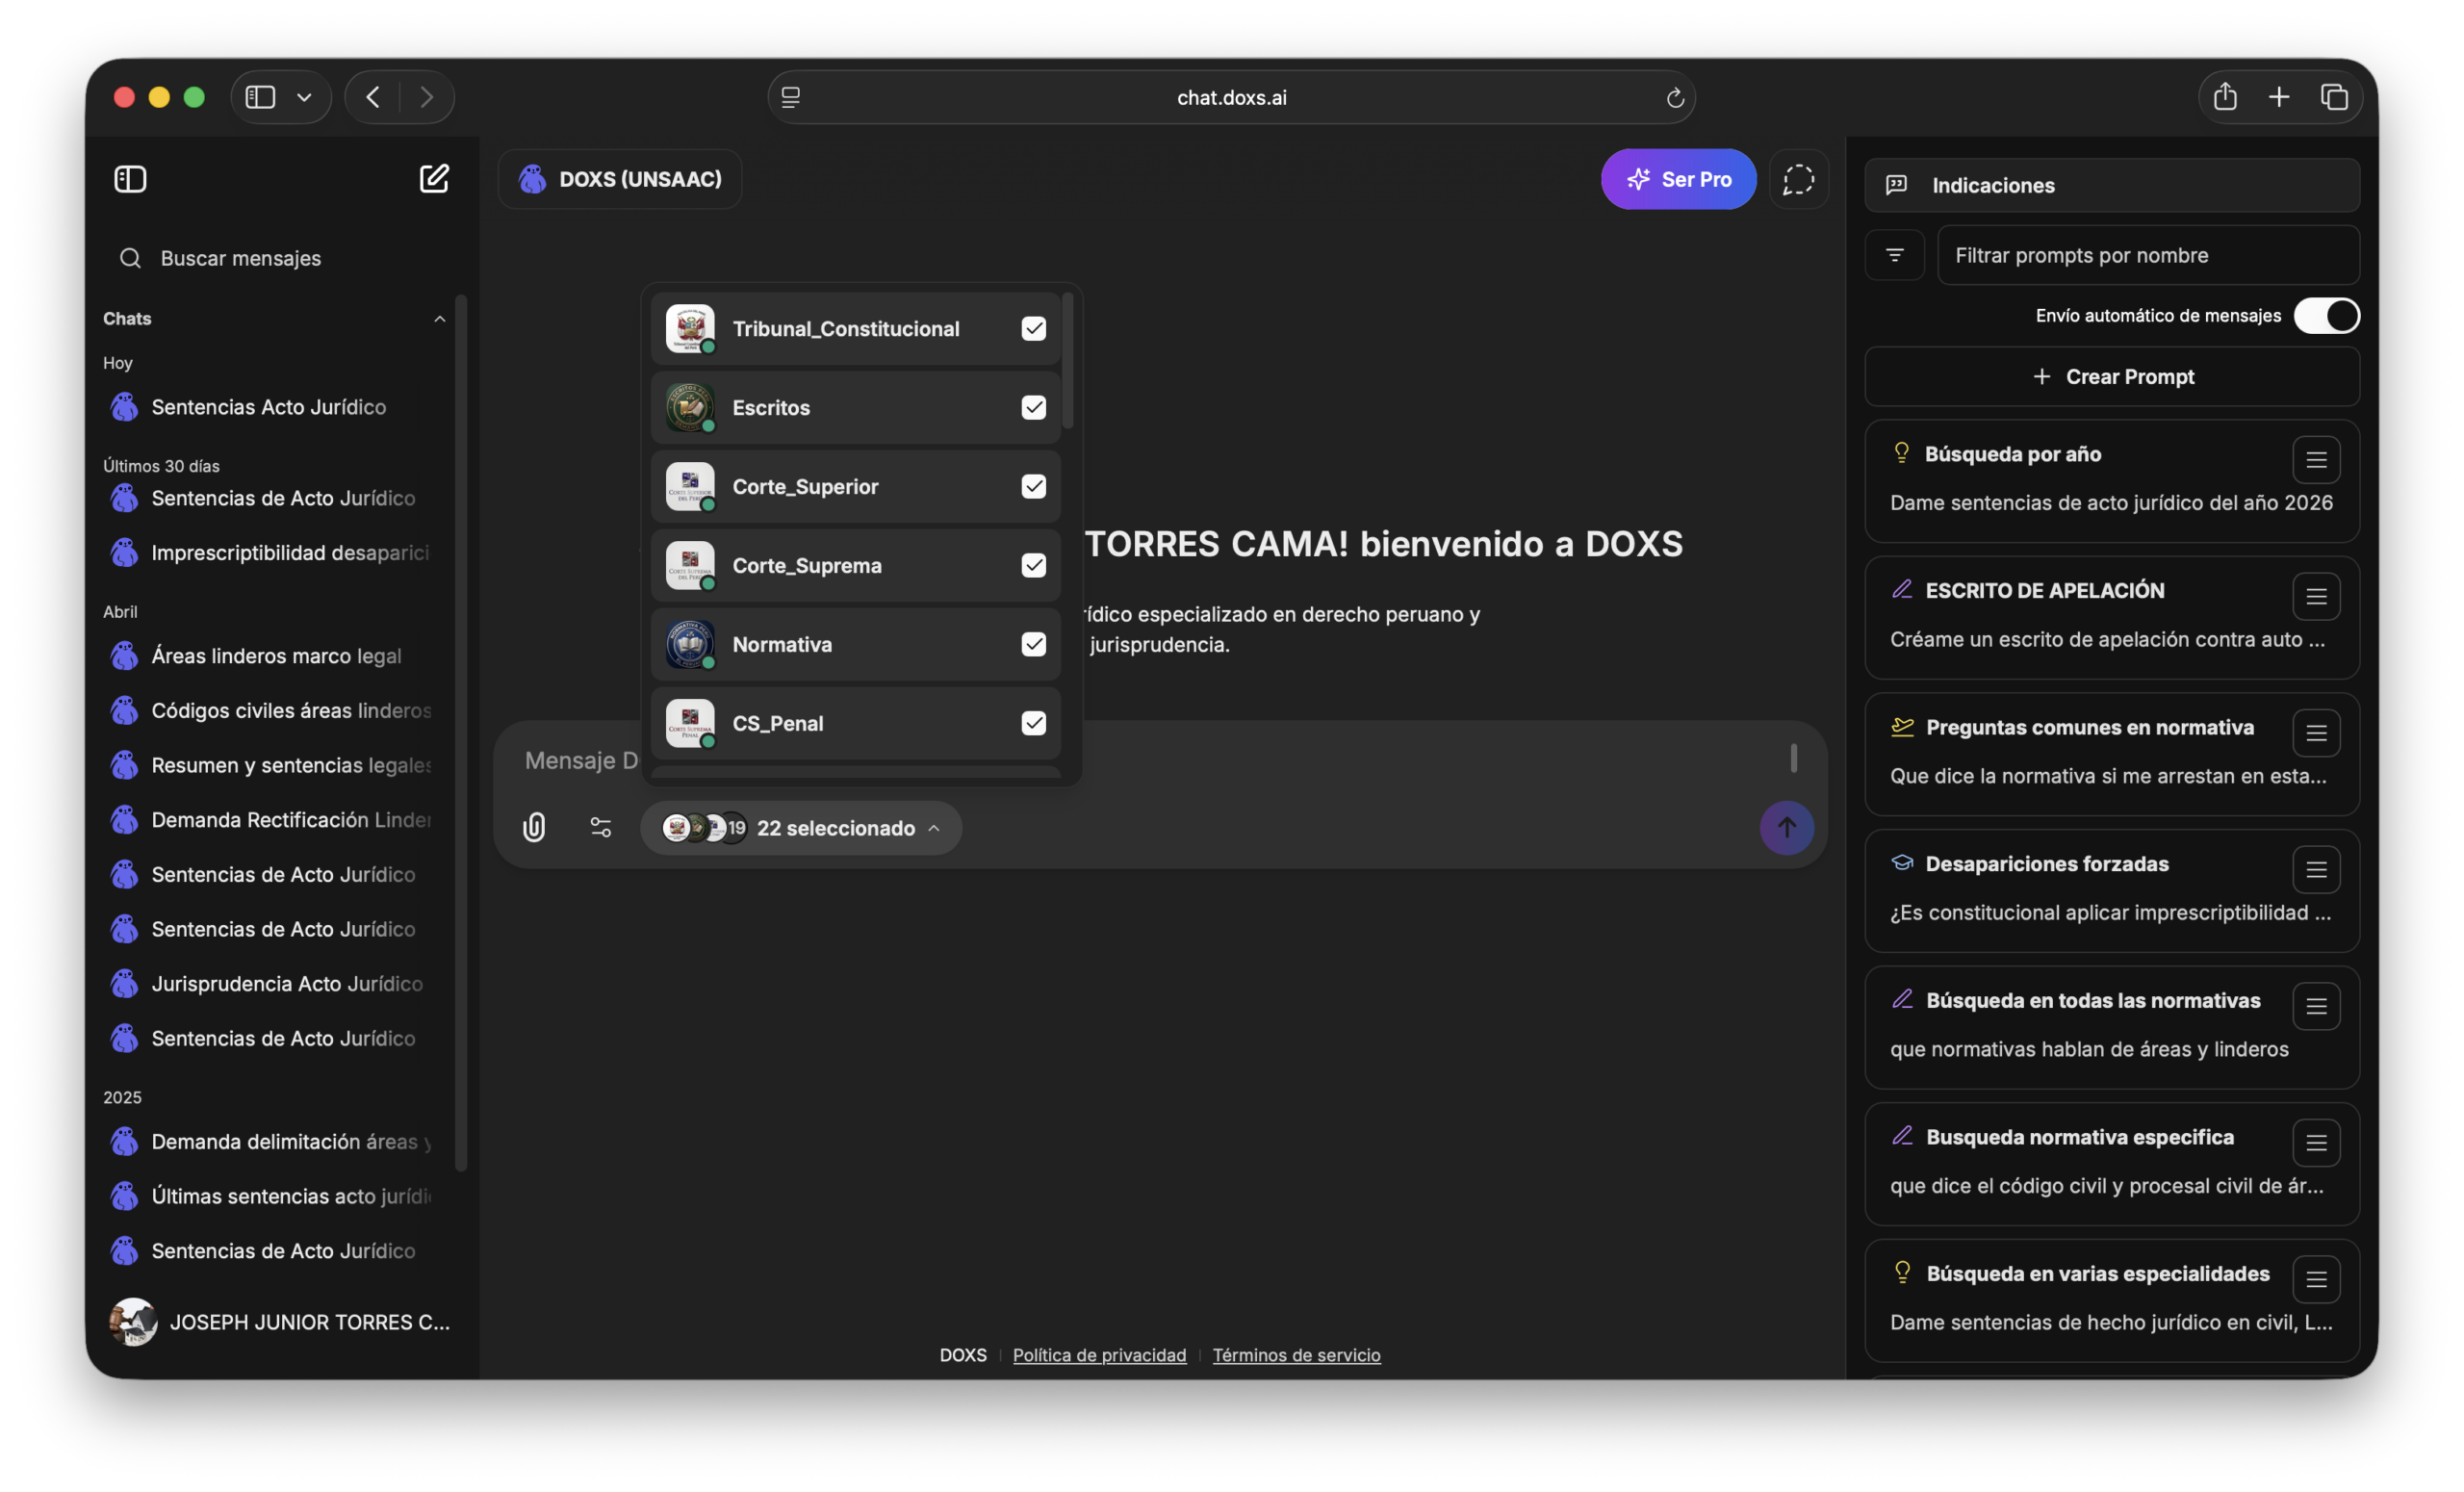Click the filter icon next to the prompt filter field
This screenshot has height=1492, width=2464.
(x=1895, y=255)
